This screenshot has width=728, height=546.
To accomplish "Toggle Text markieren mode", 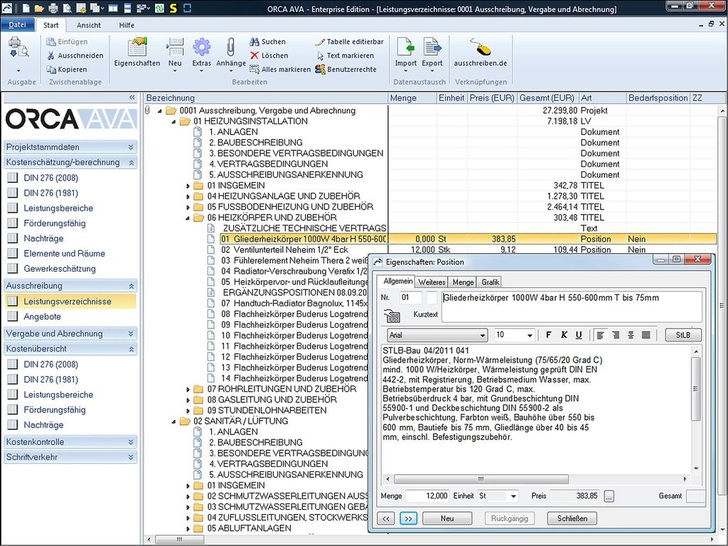I will [344, 56].
